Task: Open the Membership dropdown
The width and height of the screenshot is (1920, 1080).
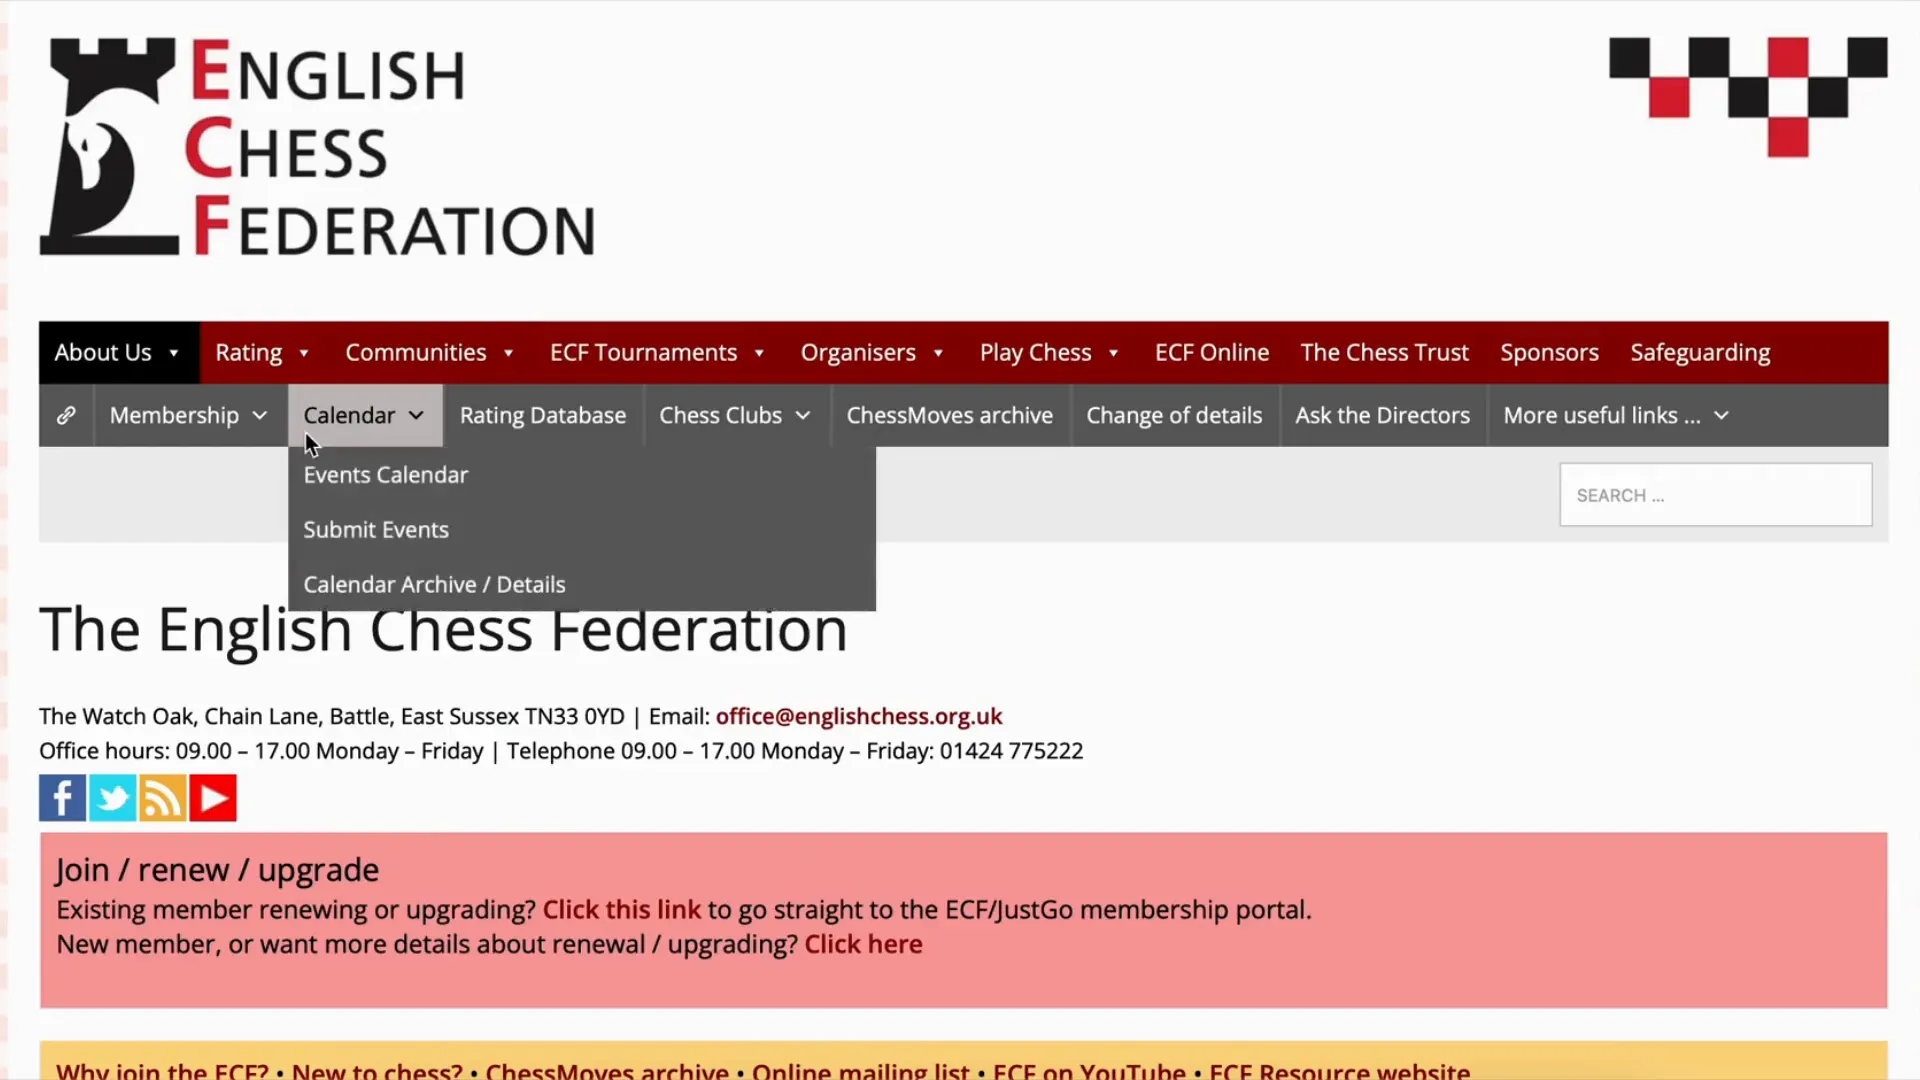Action: [x=189, y=415]
